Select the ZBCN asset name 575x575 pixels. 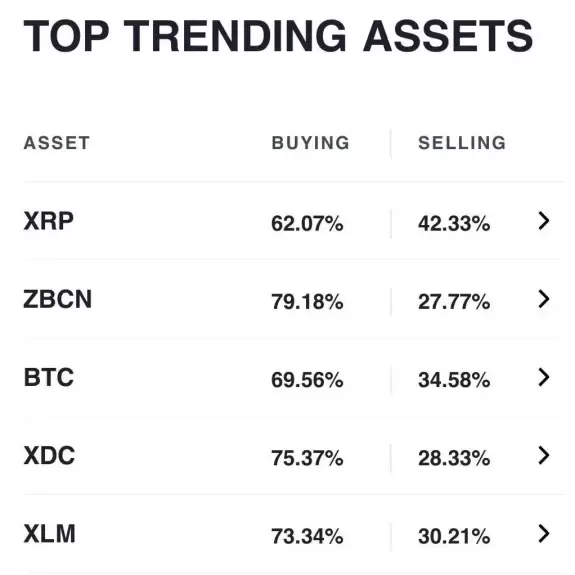click(x=58, y=299)
